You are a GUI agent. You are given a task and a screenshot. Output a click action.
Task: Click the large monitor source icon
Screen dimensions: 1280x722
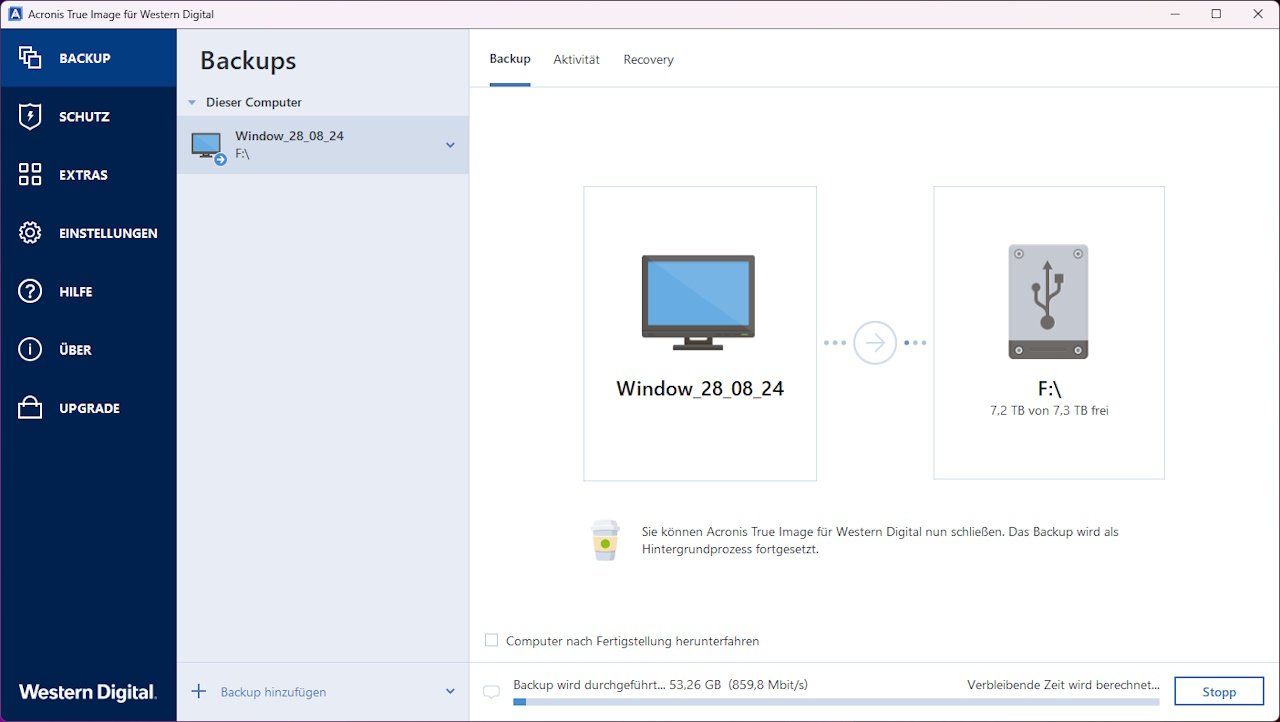[698, 302]
